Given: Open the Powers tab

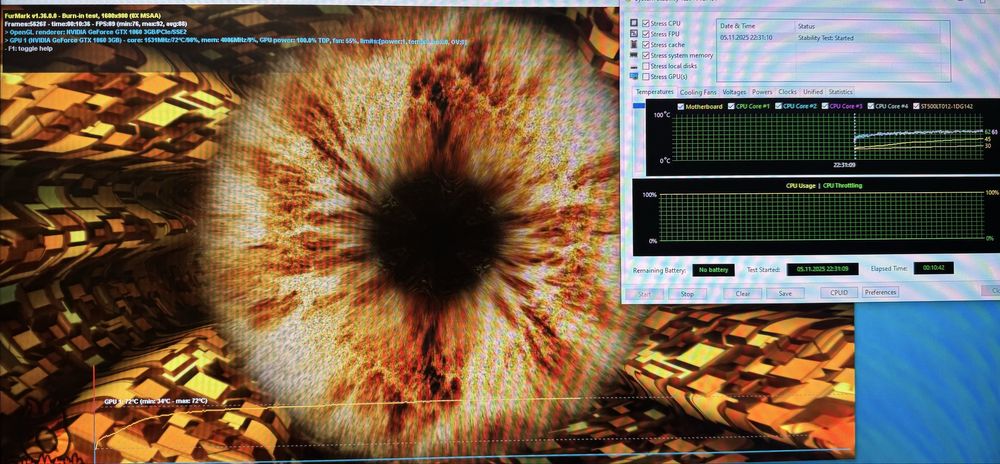Looking at the screenshot, I should point(762,92).
